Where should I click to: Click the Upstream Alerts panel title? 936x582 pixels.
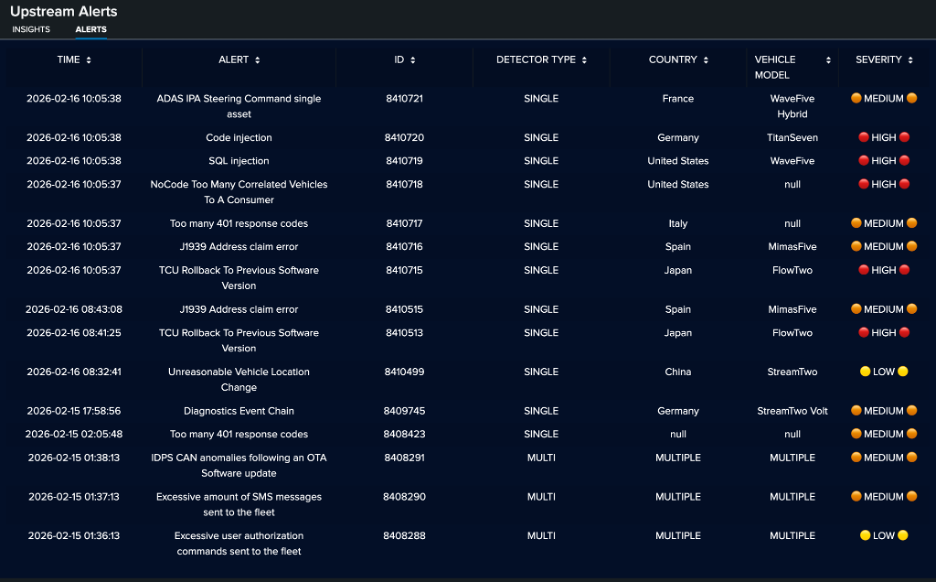pos(64,12)
